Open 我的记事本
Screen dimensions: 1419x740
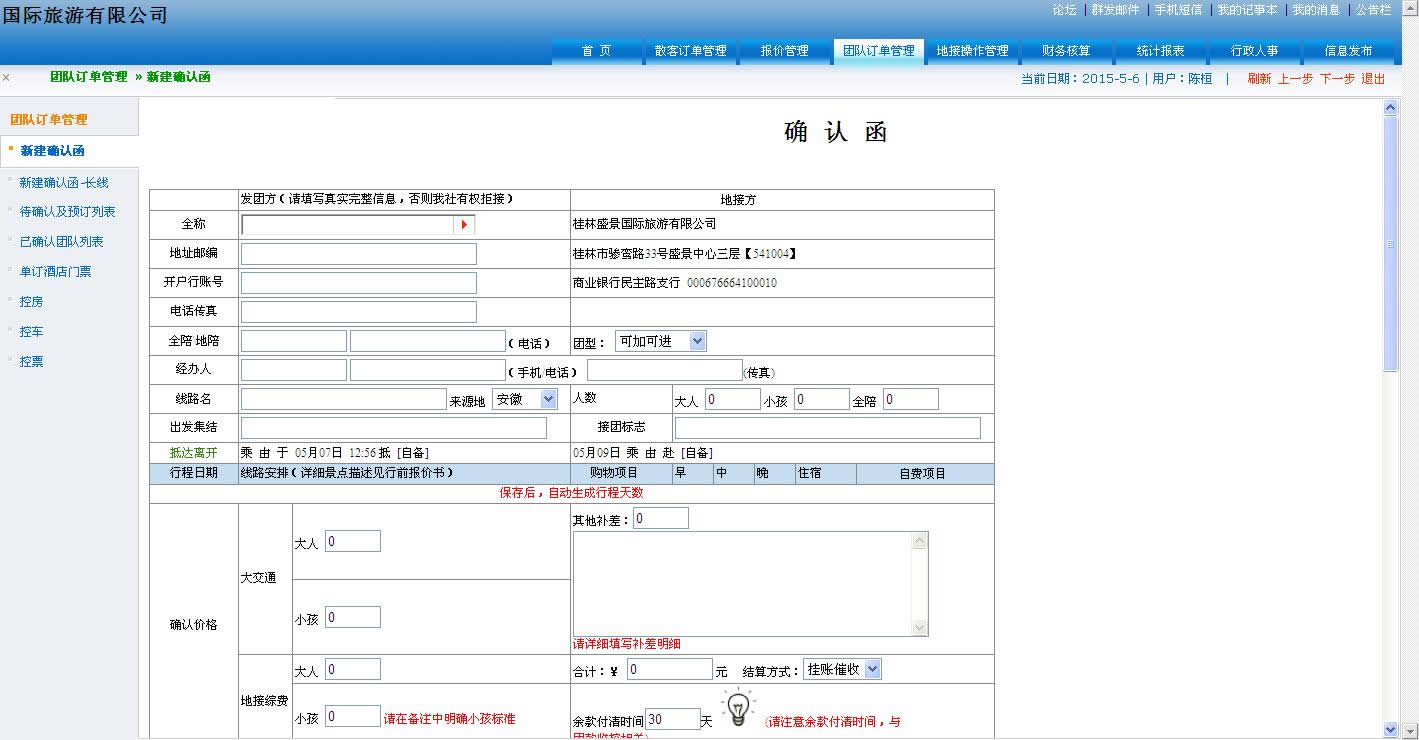click(1247, 10)
